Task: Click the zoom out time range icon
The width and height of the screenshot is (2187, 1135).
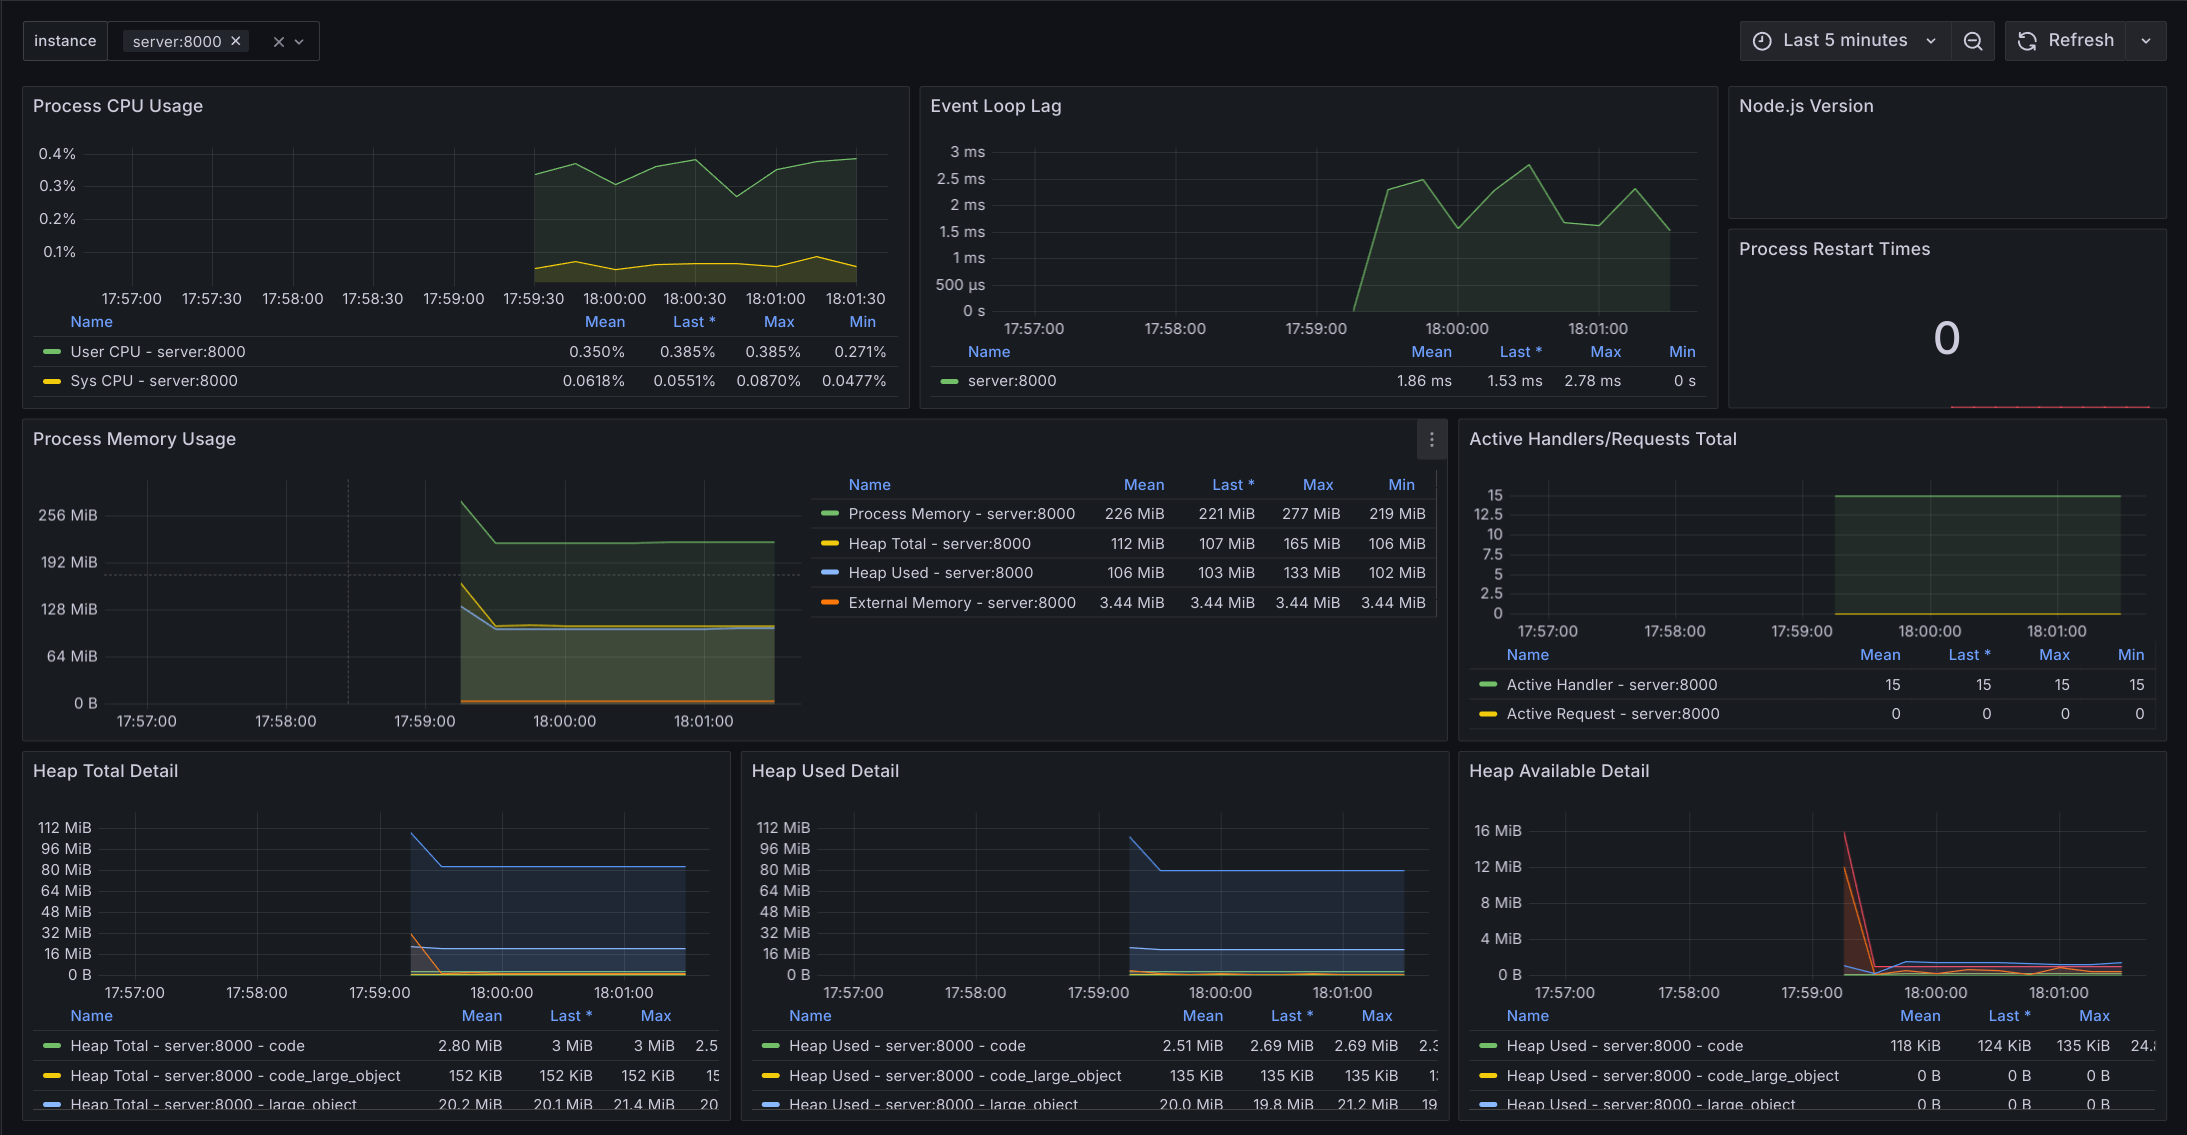Action: [1972, 41]
